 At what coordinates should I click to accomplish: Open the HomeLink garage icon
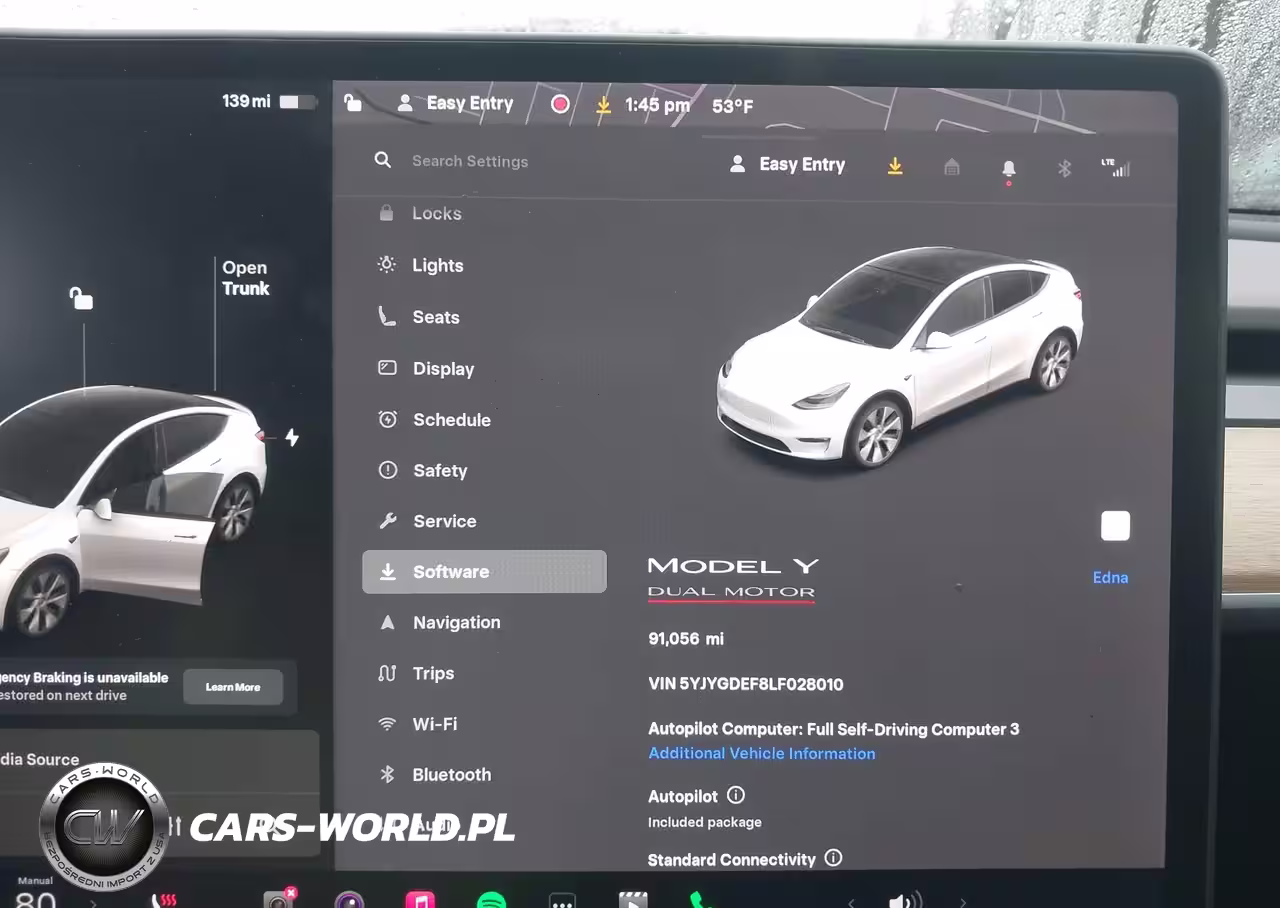(952, 167)
